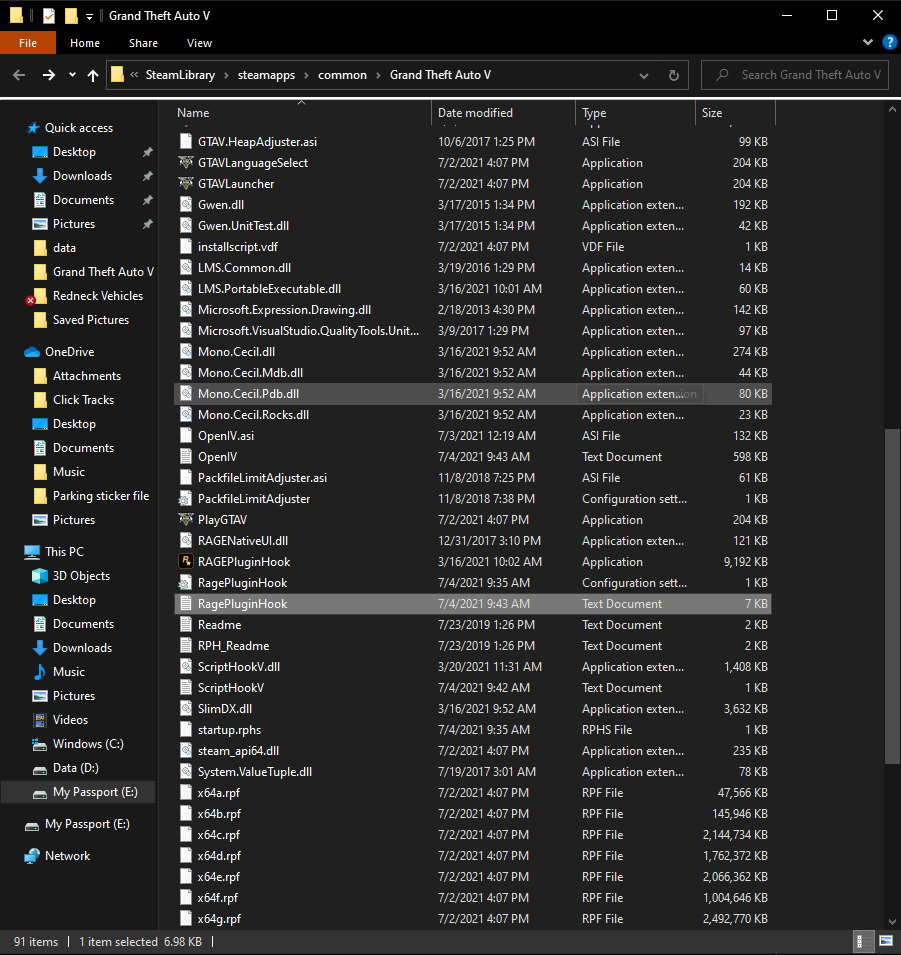
Task: Select the ScriptHookV.dll file
Action: (239, 667)
